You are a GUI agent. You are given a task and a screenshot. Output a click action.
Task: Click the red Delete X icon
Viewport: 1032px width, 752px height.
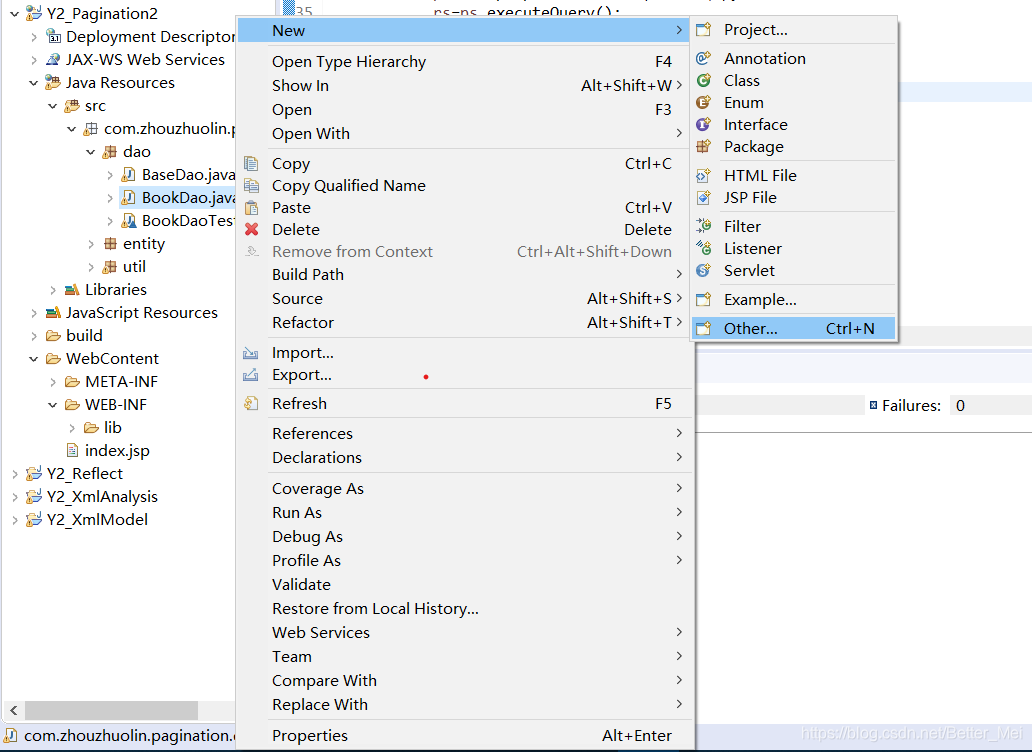pos(251,230)
